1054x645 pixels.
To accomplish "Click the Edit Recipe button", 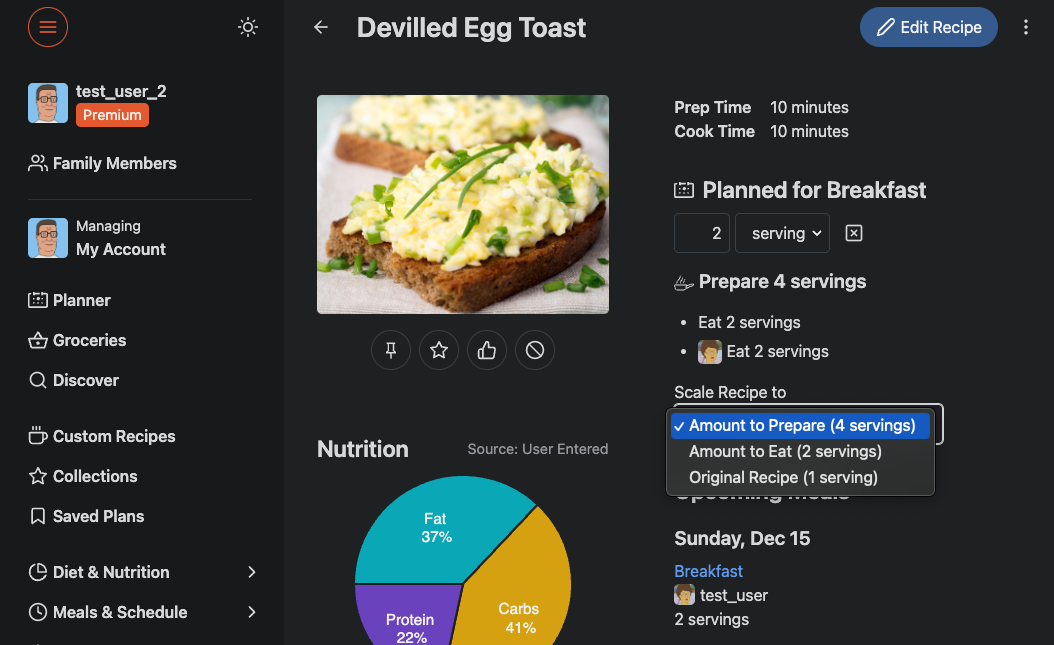I will tap(928, 27).
